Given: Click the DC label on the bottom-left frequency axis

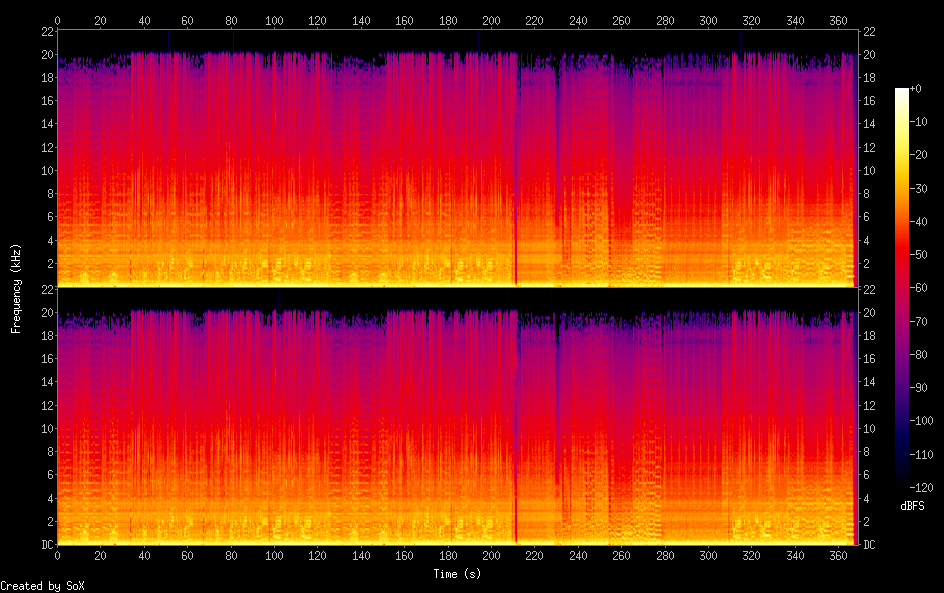Looking at the screenshot, I should tap(47, 545).
